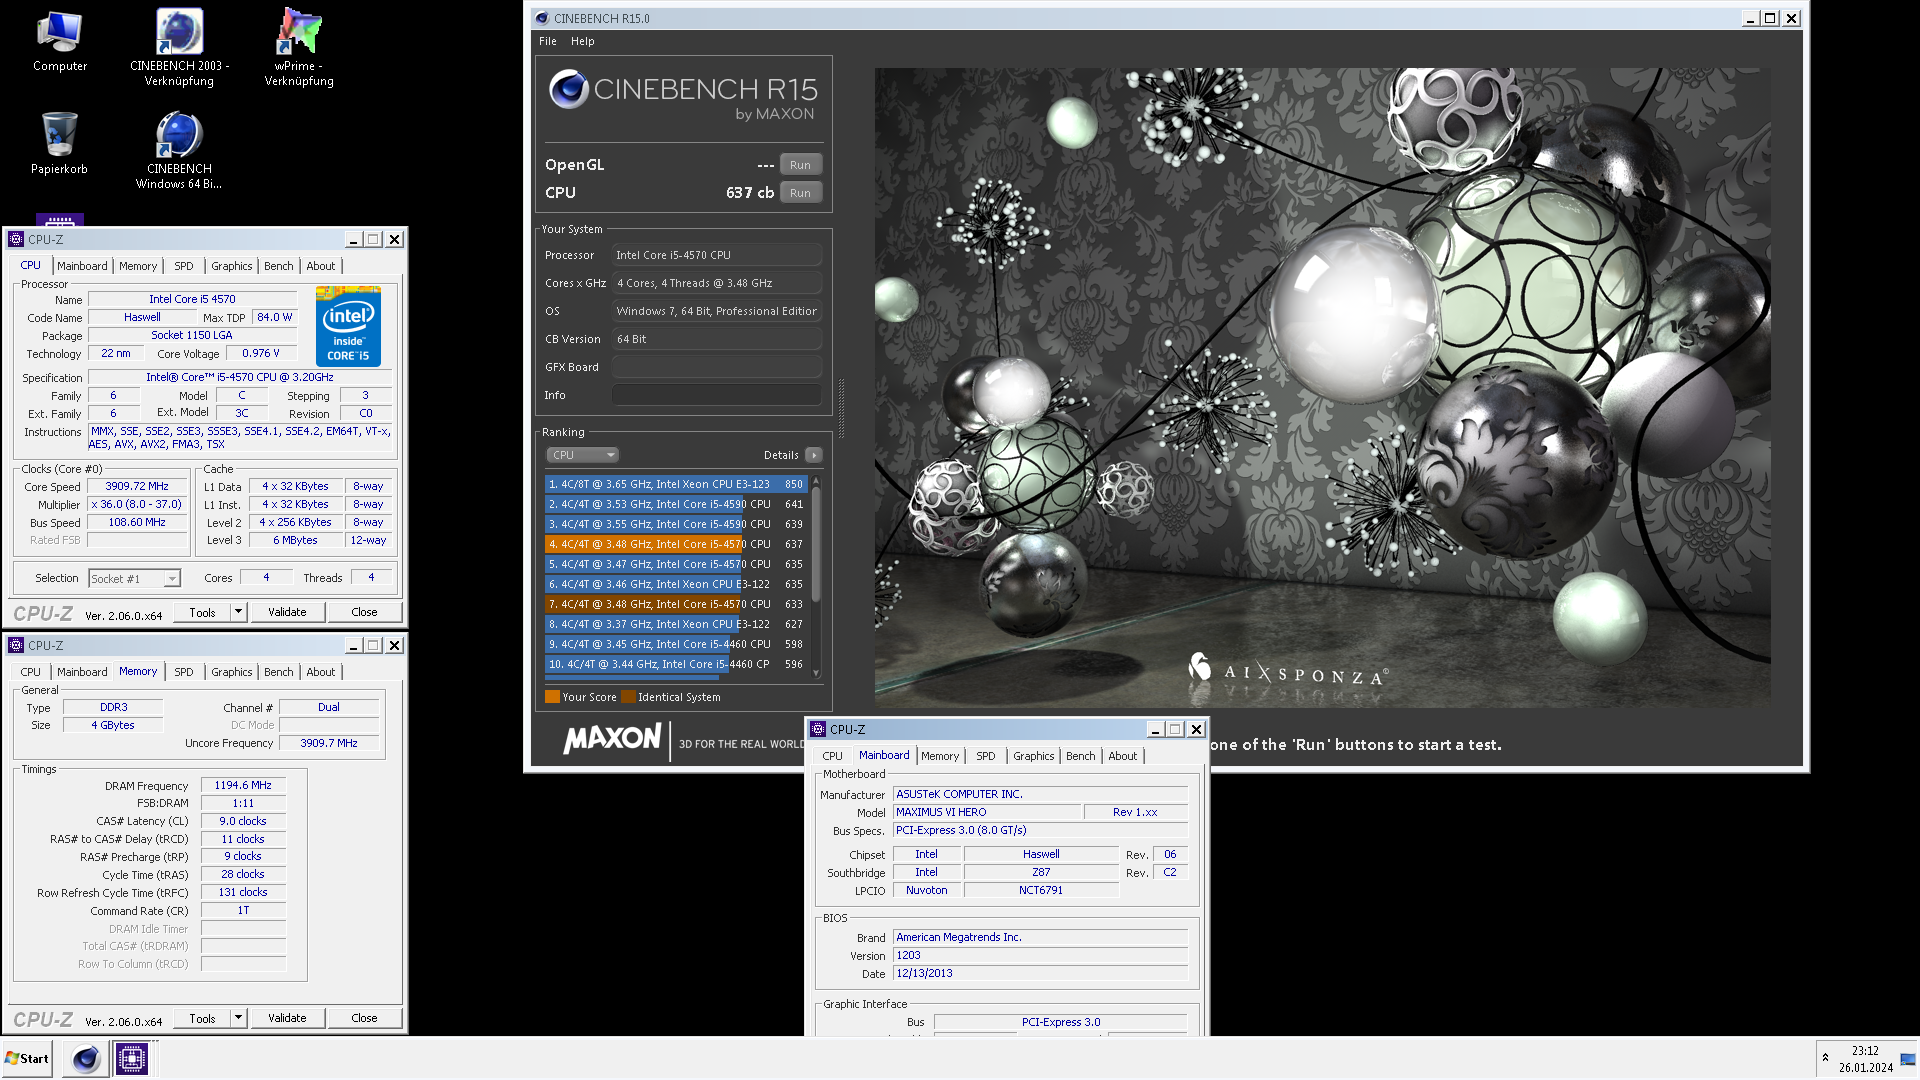Viewport: 1920px width, 1080px height.
Task: Open the File menu in Cinebench
Action: [x=548, y=41]
